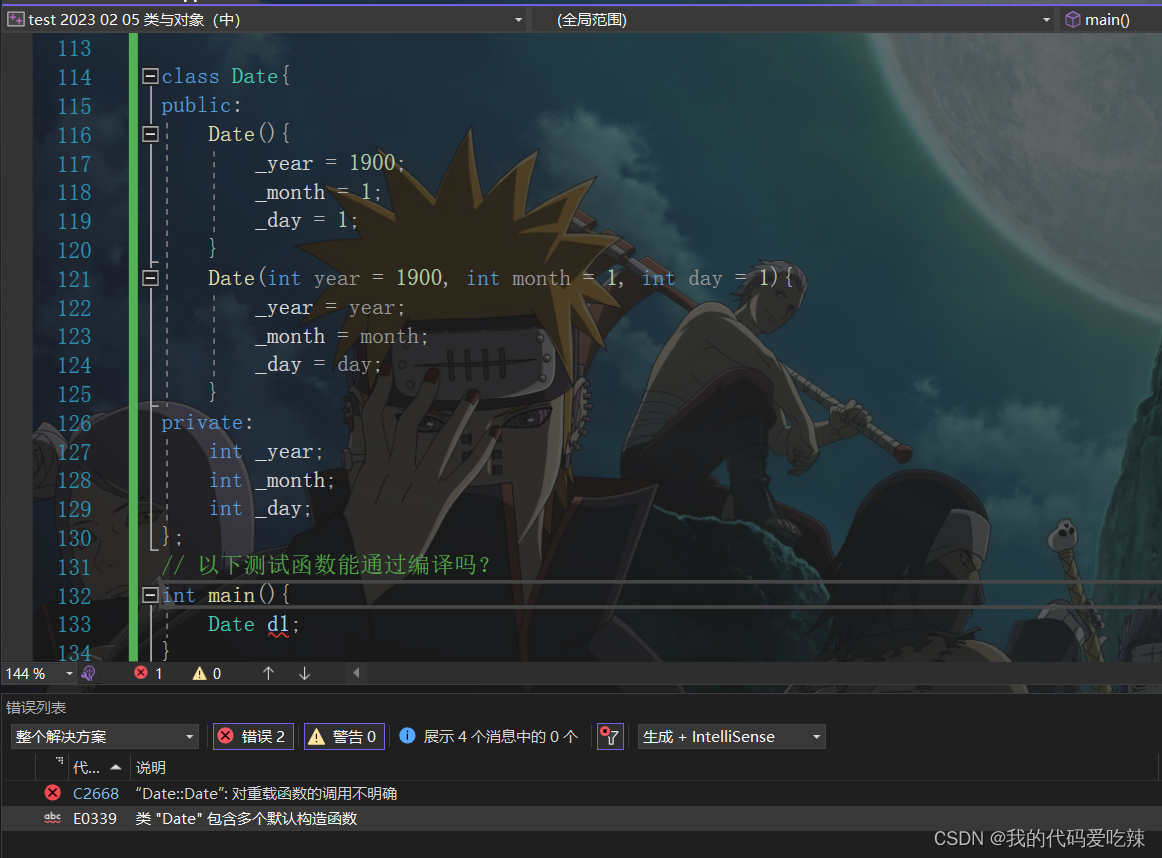Open error code link C2668

[x=96, y=794]
